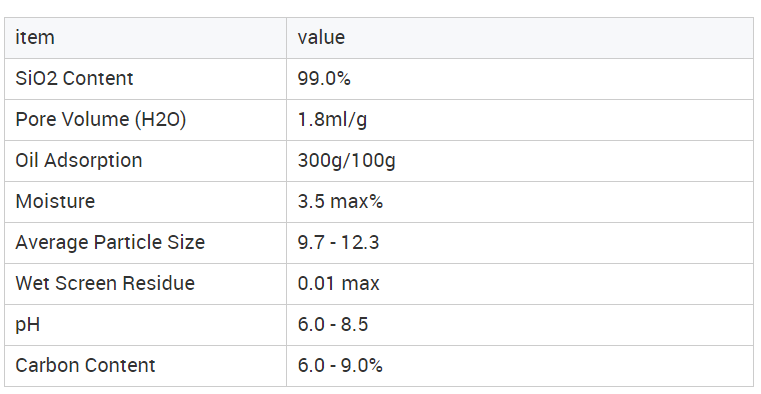The height and width of the screenshot is (394, 761).
Task: Click the Carbon Content label
Action: [85, 365]
